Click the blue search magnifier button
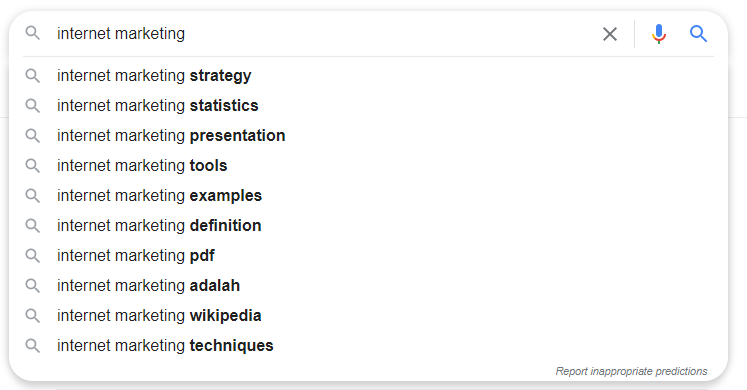This screenshot has height=390, width=747. point(698,34)
